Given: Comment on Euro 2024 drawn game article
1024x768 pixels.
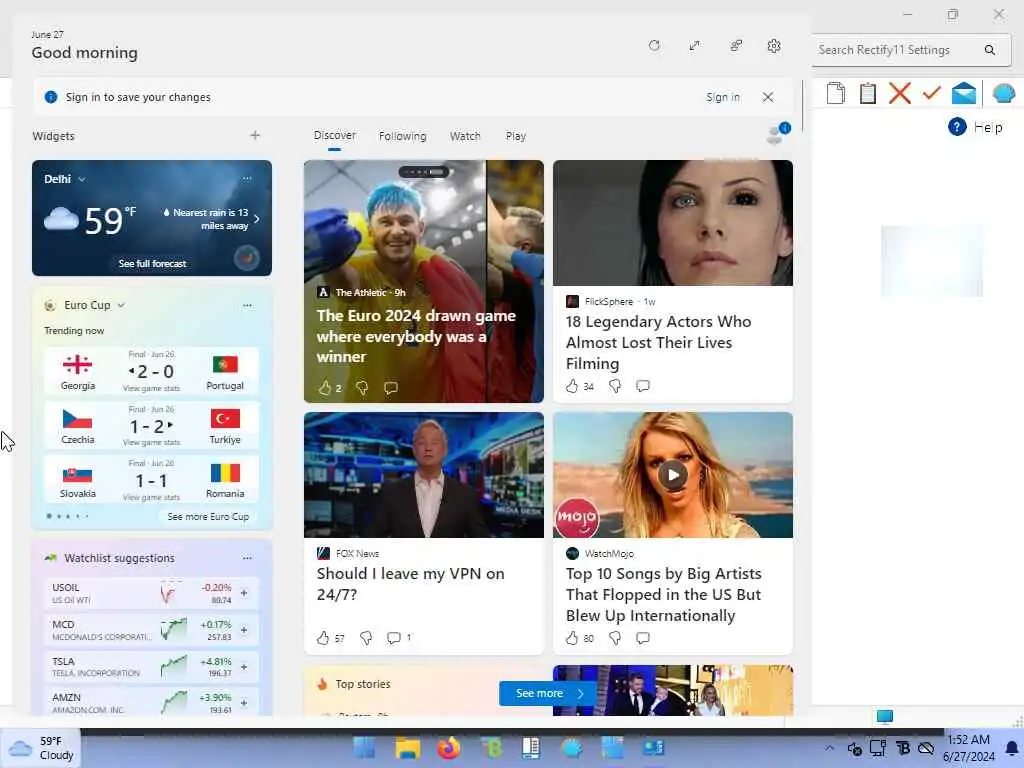Looking at the screenshot, I should coord(391,388).
